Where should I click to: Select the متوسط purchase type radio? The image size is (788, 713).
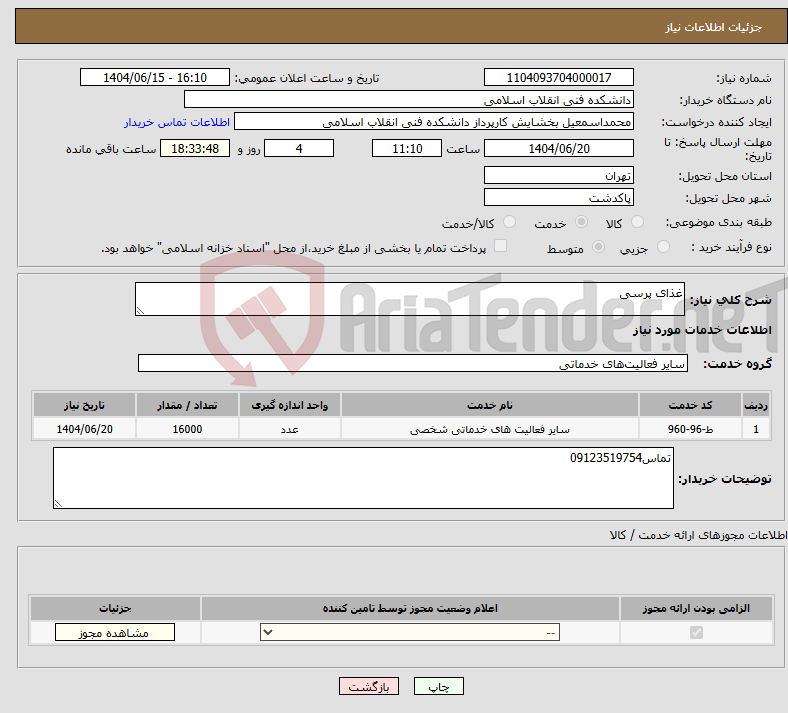coord(598,247)
